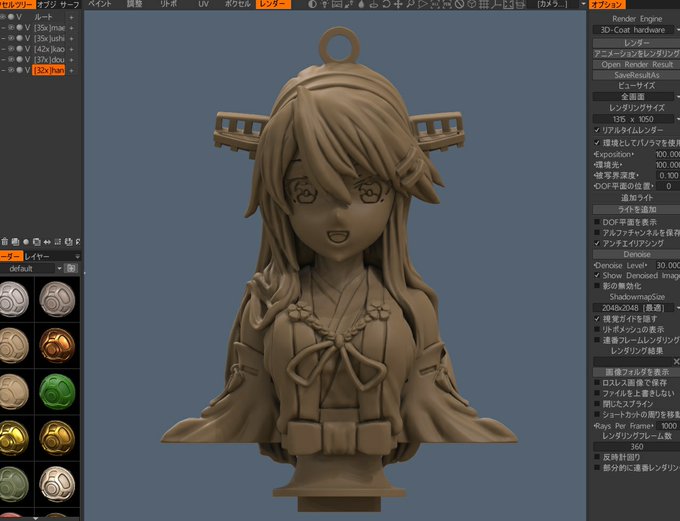The height and width of the screenshot is (521, 680).
Task: Open the 全画面 view size dropdown
Action: coord(636,97)
